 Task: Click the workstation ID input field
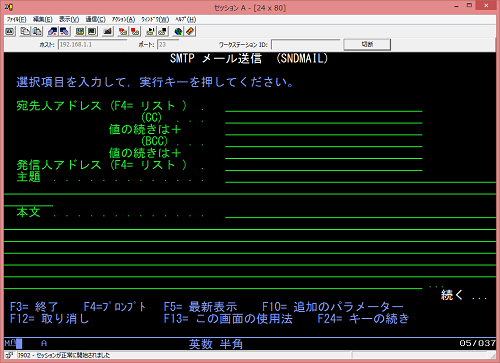tap(306, 44)
